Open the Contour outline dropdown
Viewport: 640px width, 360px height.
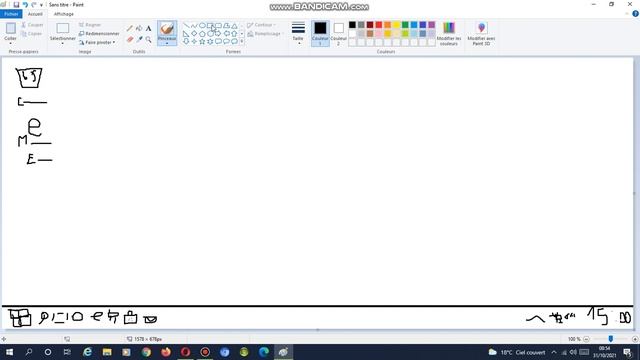click(262, 25)
